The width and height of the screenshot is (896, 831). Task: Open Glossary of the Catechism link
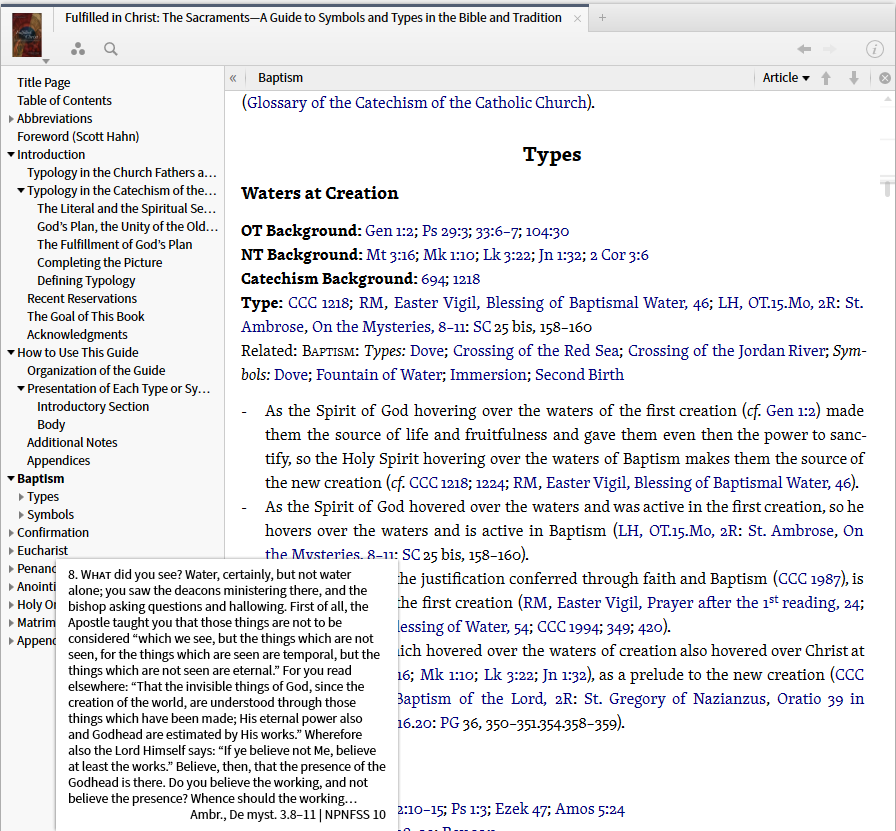[417, 103]
